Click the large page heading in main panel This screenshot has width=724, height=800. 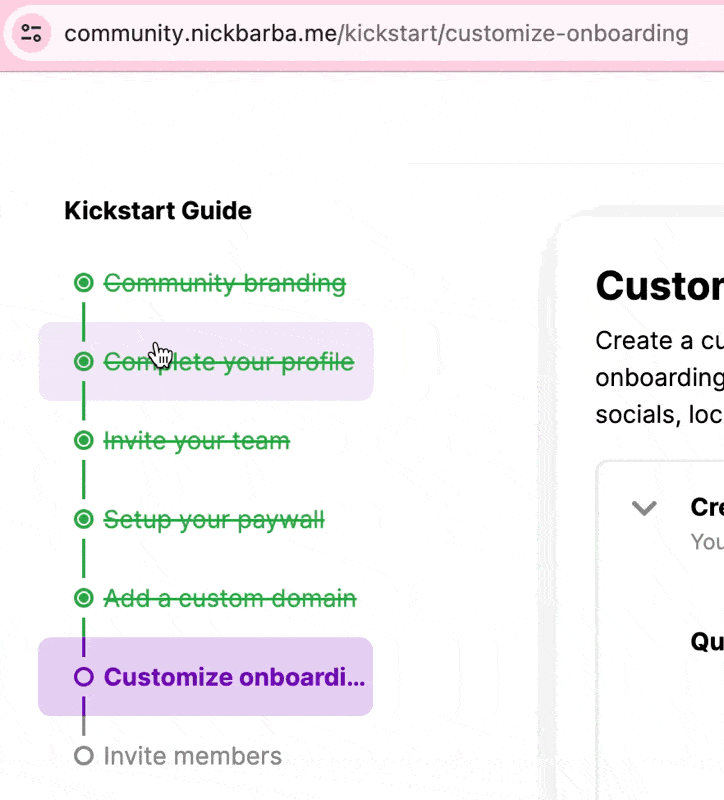pos(660,286)
